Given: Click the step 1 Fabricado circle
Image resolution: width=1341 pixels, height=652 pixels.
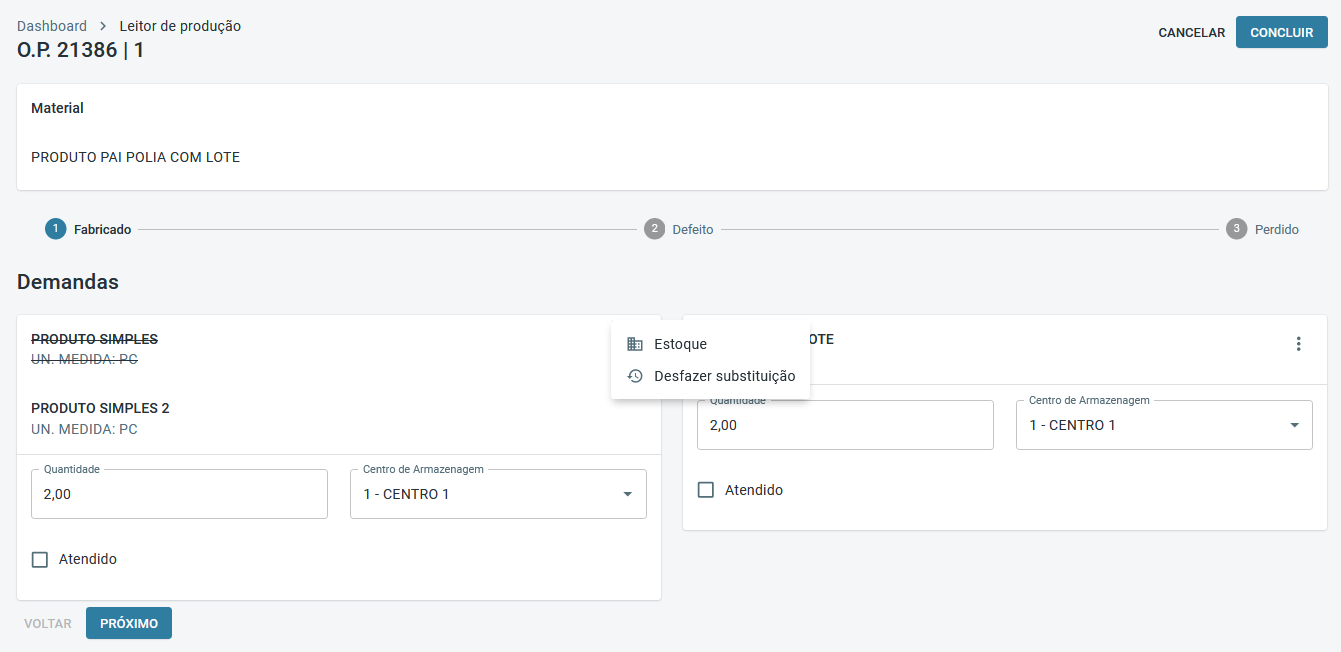Looking at the screenshot, I should click(55, 229).
